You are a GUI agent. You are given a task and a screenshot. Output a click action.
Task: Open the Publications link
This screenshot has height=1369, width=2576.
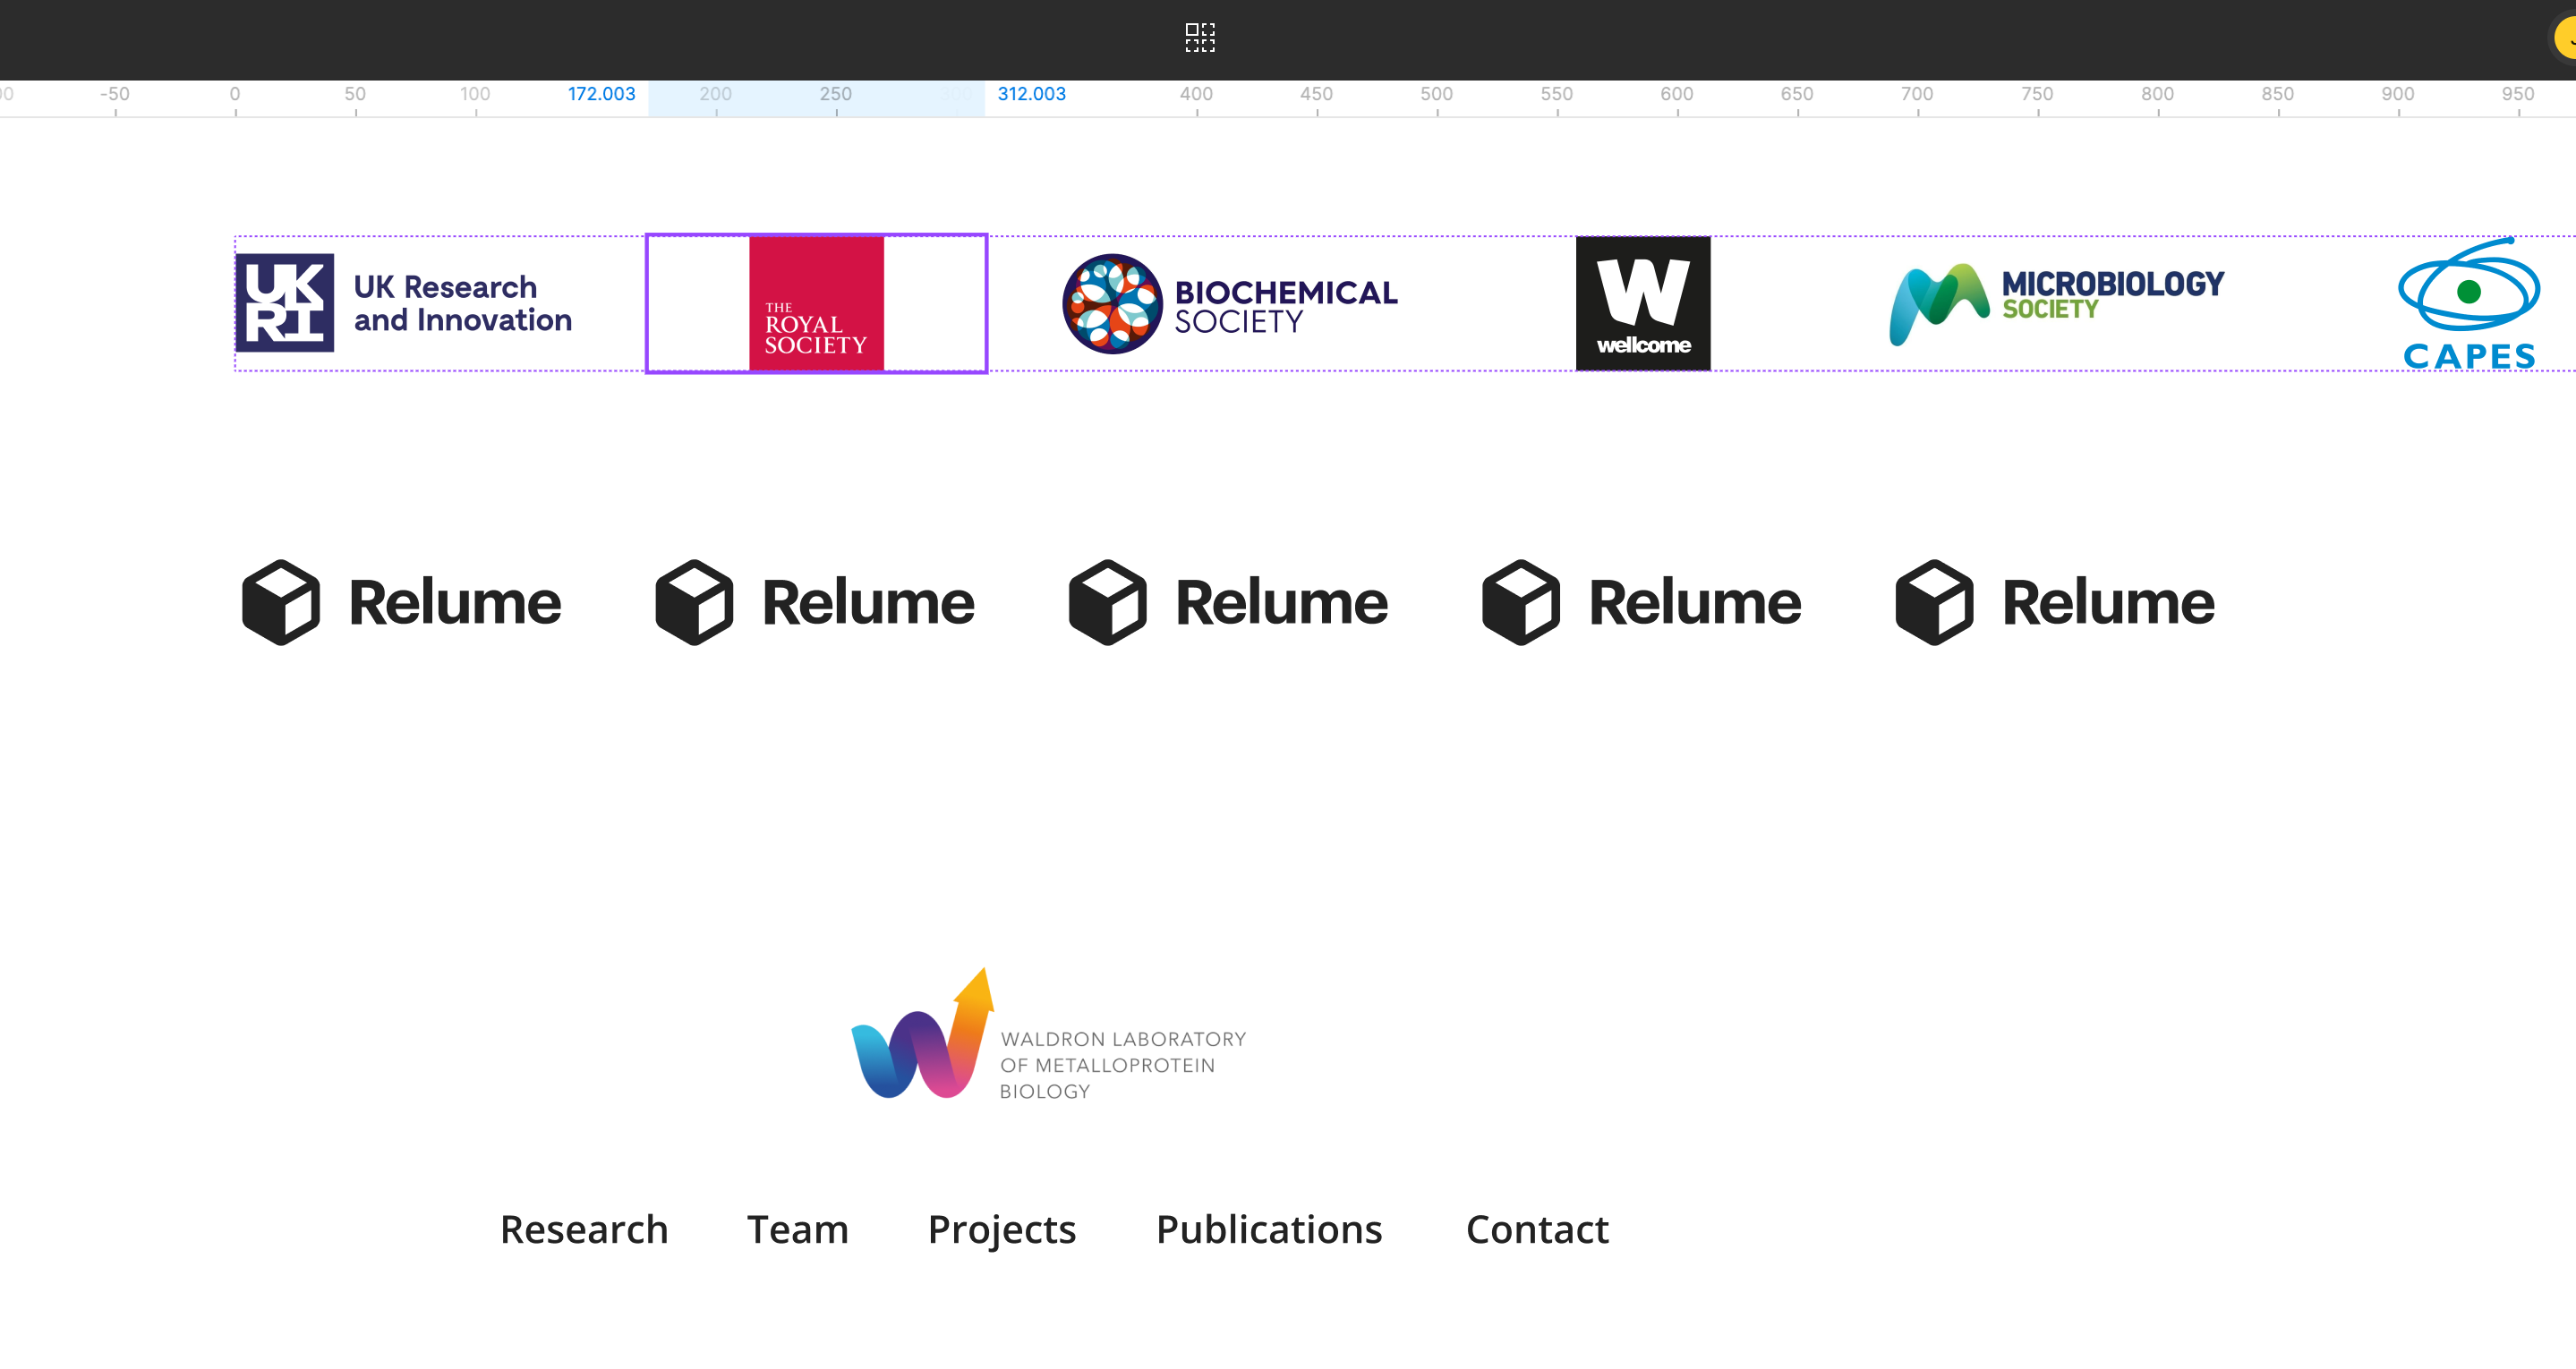coord(1269,1229)
